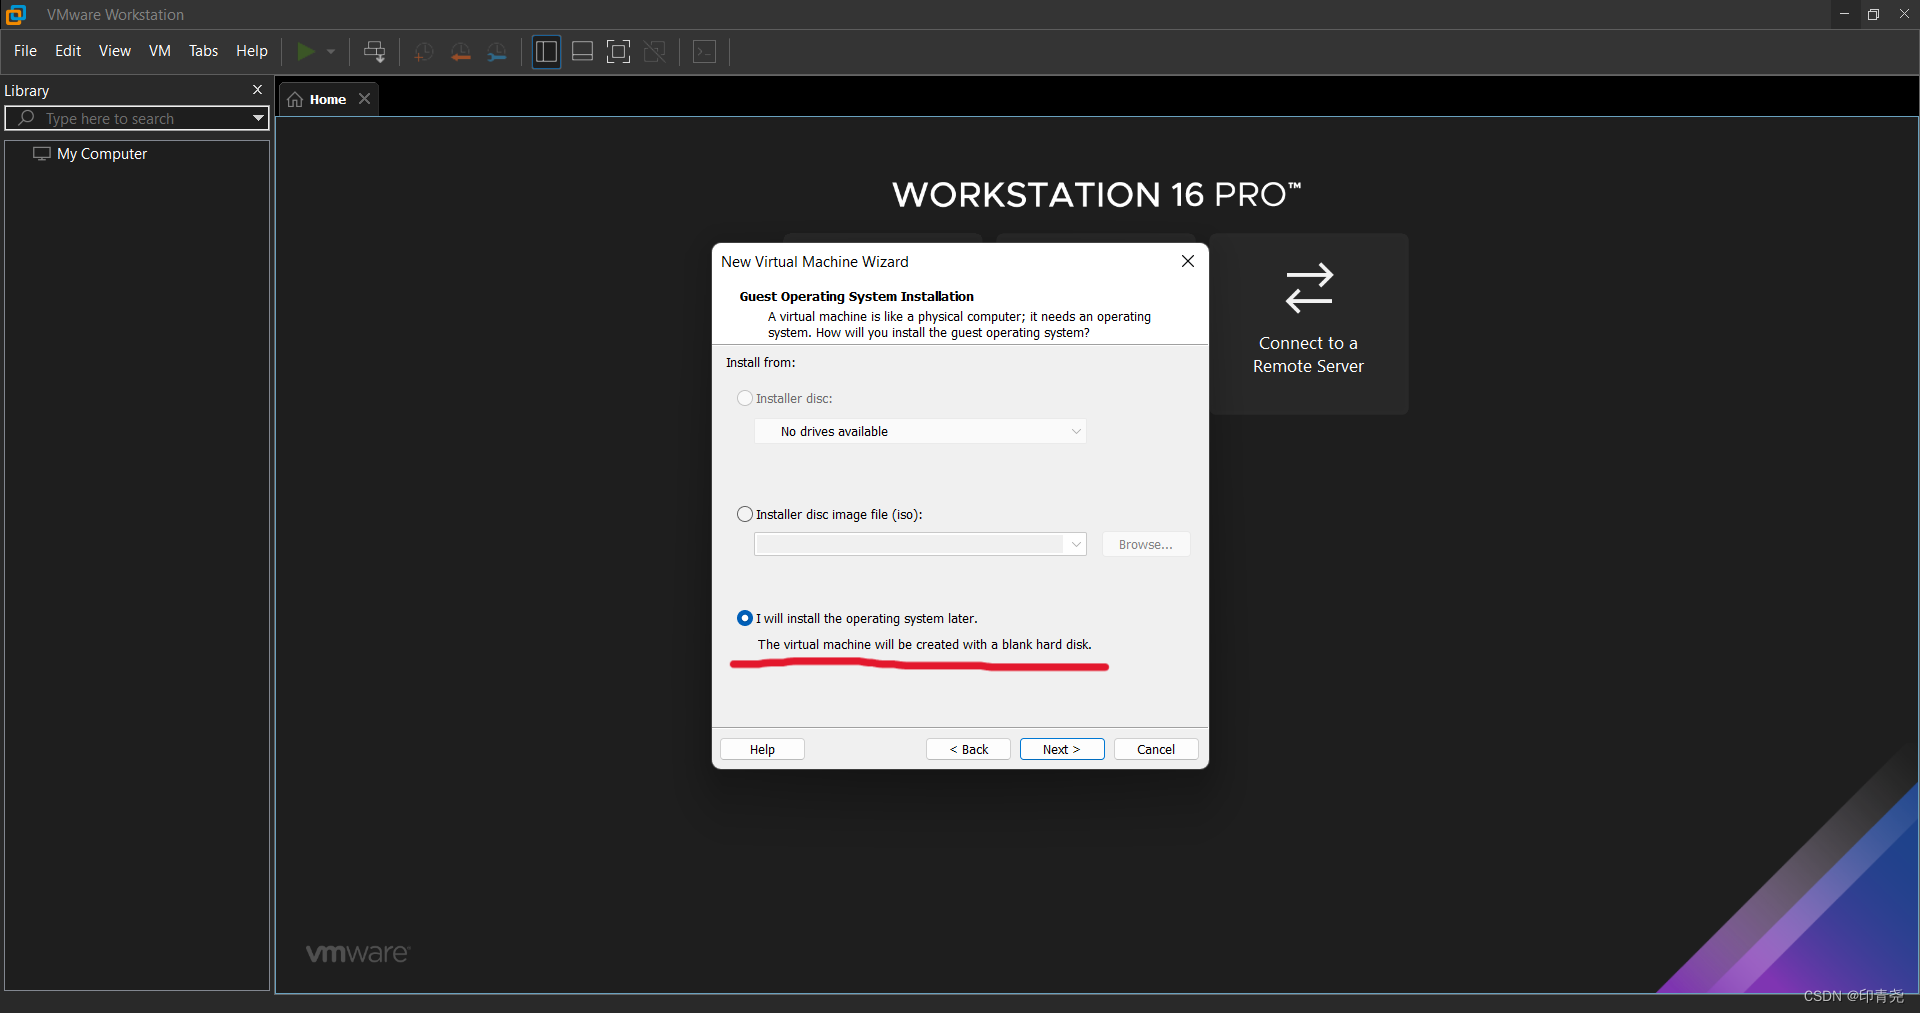This screenshot has height=1013, width=1920.
Task: Close the Library panel
Action: pos(257,89)
